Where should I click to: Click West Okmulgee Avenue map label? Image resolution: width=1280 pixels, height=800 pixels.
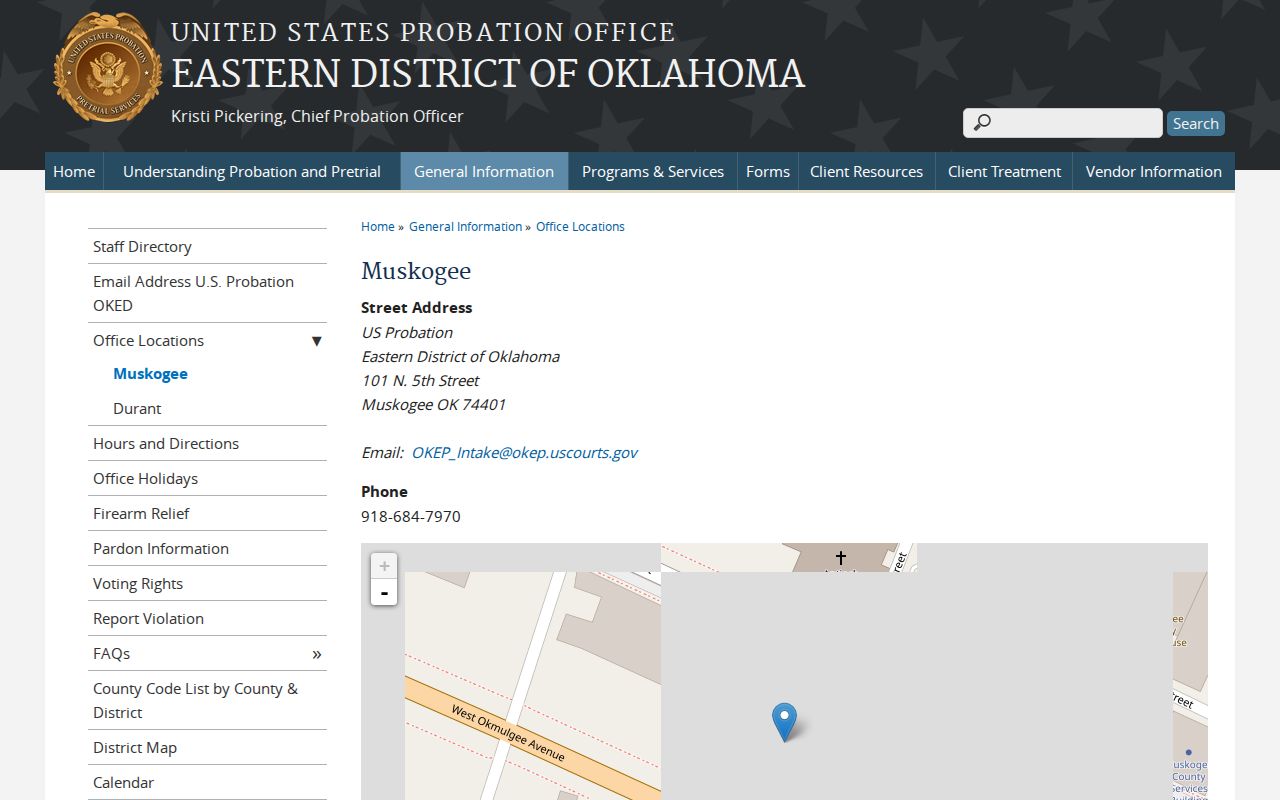pyautogui.click(x=508, y=733)
